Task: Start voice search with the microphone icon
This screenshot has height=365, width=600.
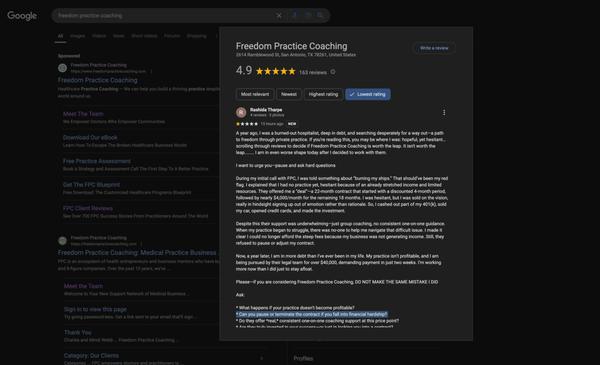Action: 294,15
